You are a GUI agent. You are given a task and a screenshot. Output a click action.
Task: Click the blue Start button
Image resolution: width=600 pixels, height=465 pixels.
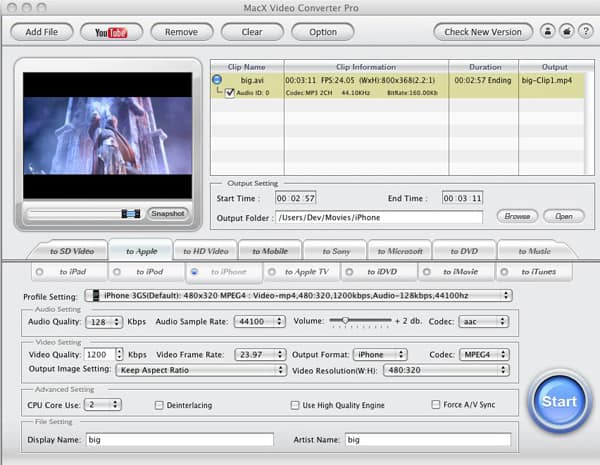coord(559,401)
